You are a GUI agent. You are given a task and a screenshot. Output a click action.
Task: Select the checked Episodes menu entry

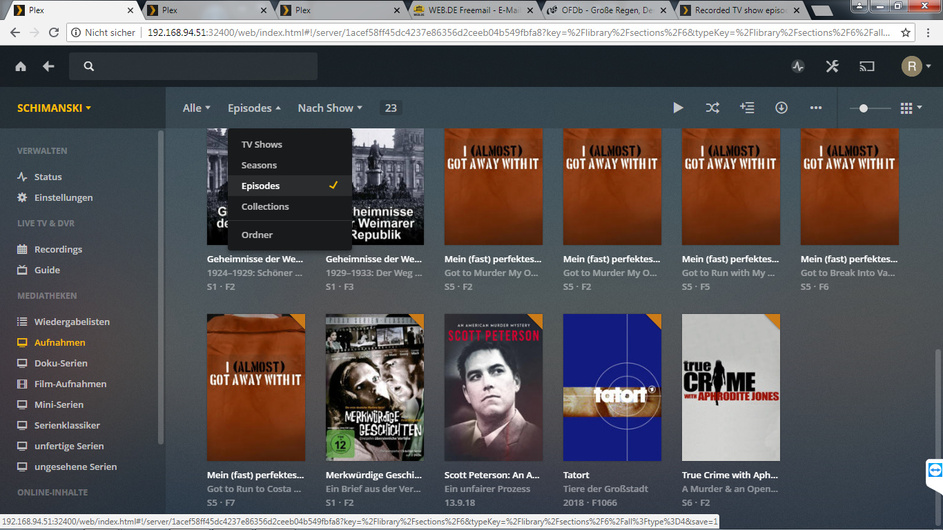click(x=290, y=186)
